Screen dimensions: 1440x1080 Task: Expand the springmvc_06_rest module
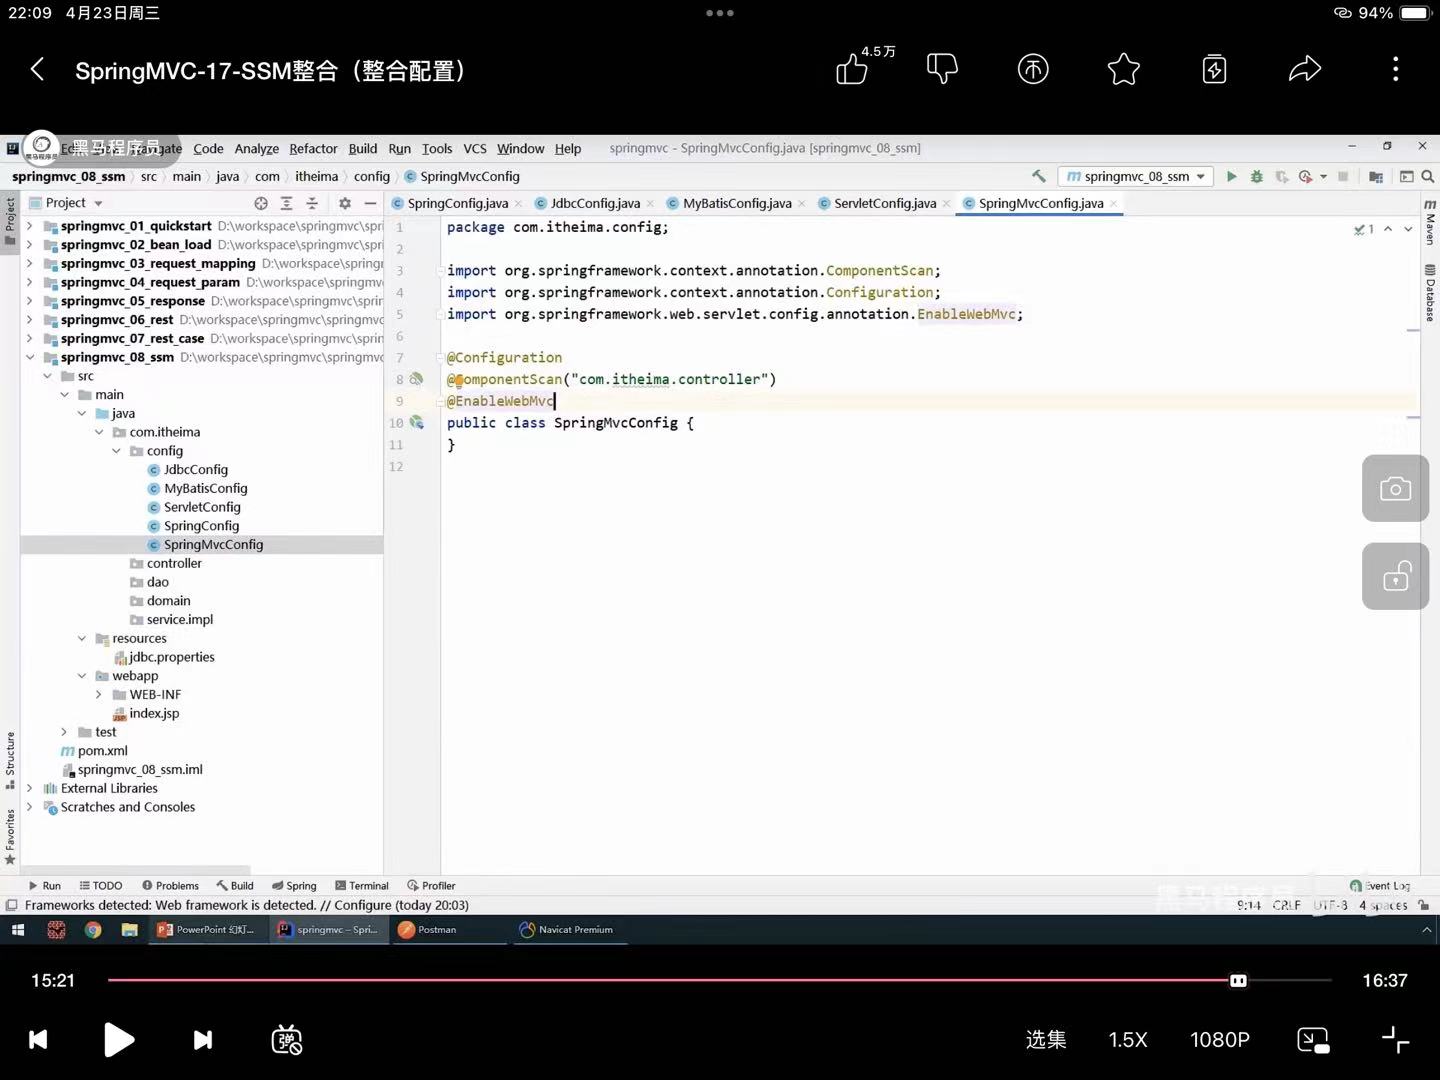click(30, 320)
